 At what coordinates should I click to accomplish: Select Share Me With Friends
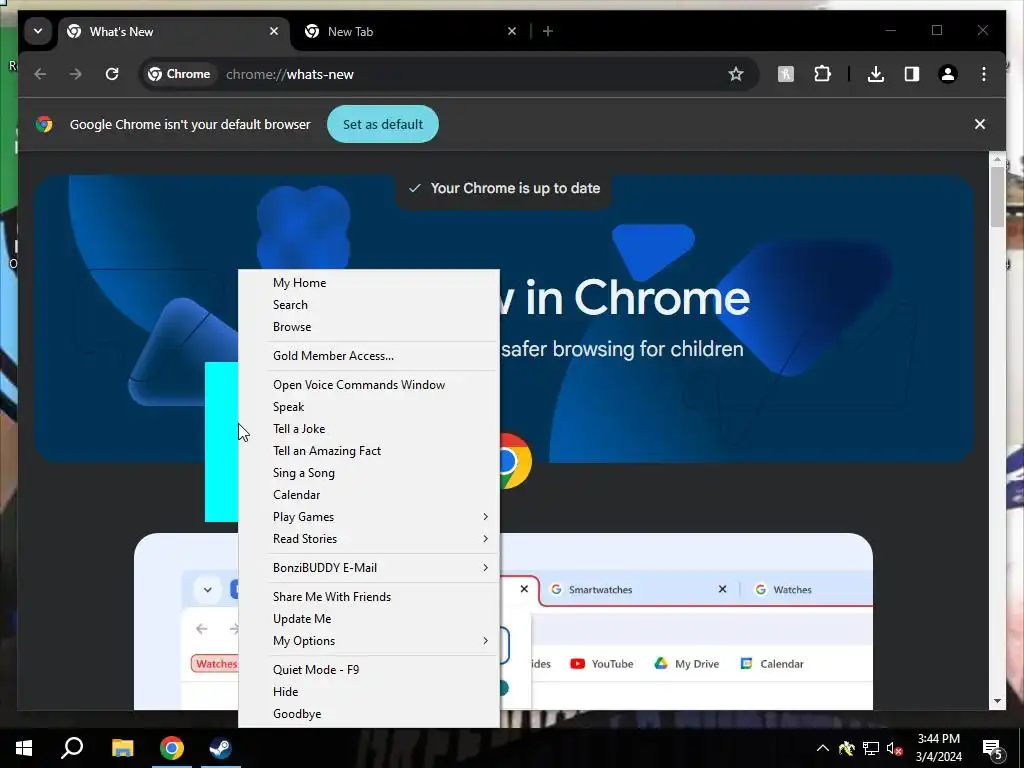pyautogui.click(x=369, y=597)
